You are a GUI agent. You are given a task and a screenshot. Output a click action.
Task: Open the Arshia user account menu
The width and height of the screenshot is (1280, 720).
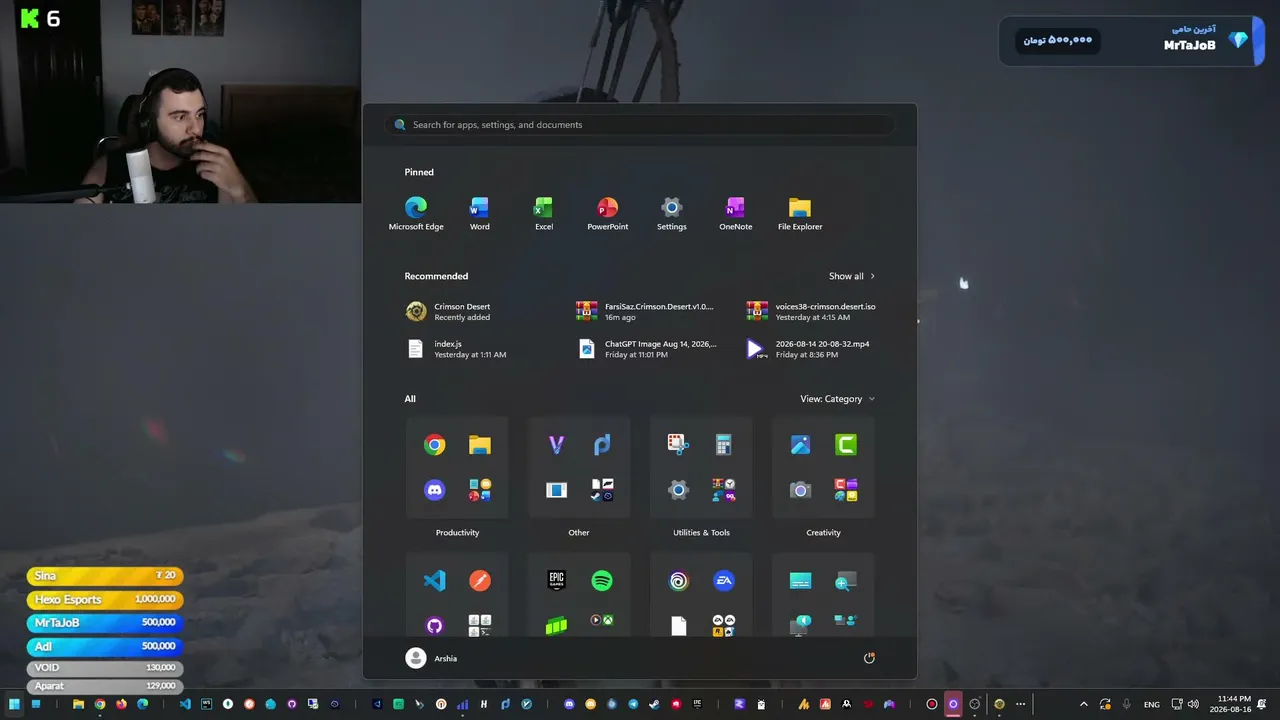click(x=432, y=658)
